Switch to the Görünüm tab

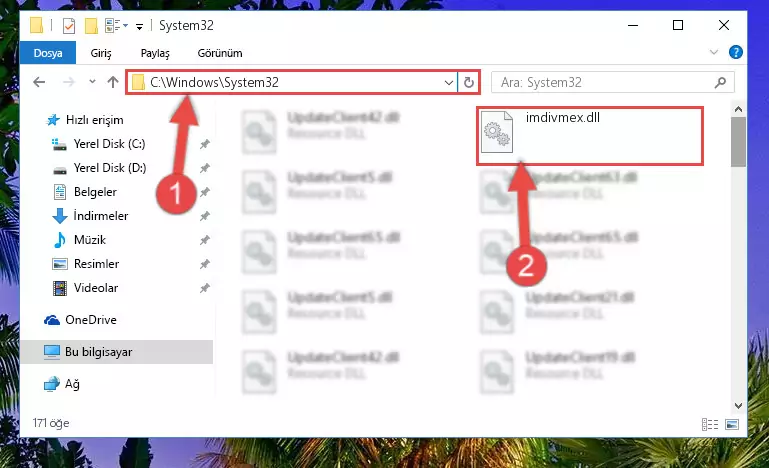[220, 53]
